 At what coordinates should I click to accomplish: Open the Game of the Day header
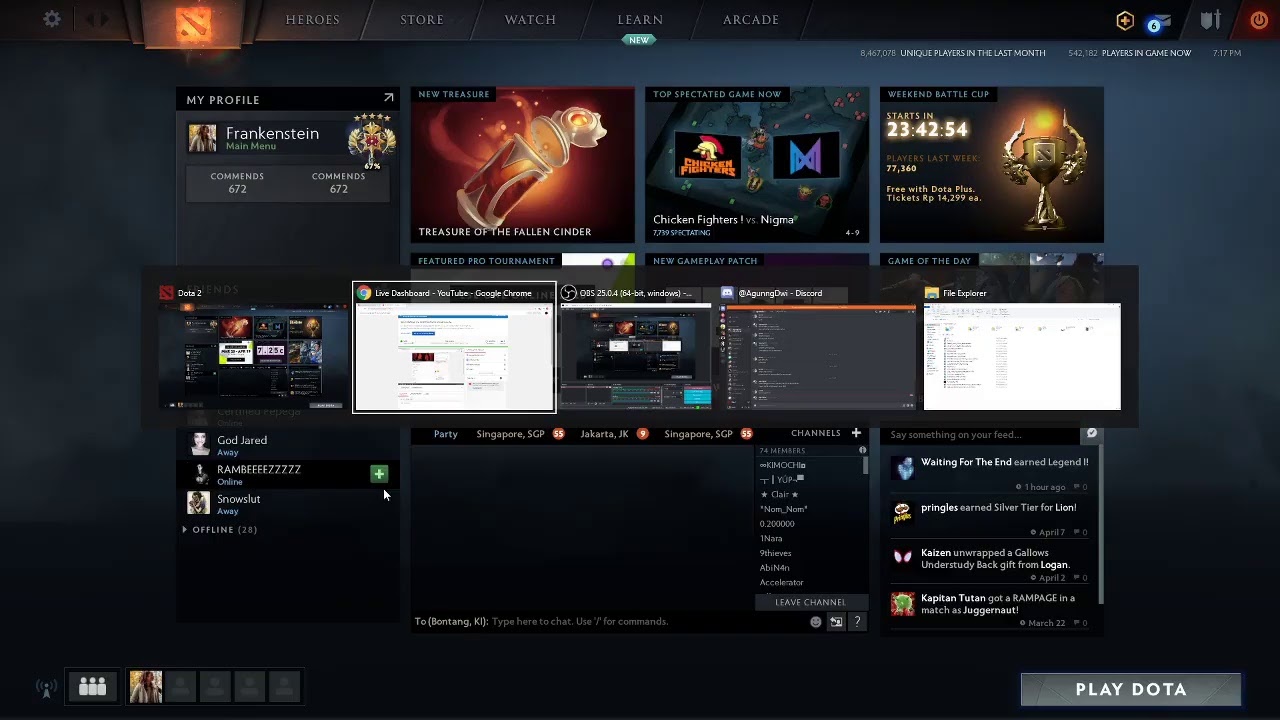[929, 261]
